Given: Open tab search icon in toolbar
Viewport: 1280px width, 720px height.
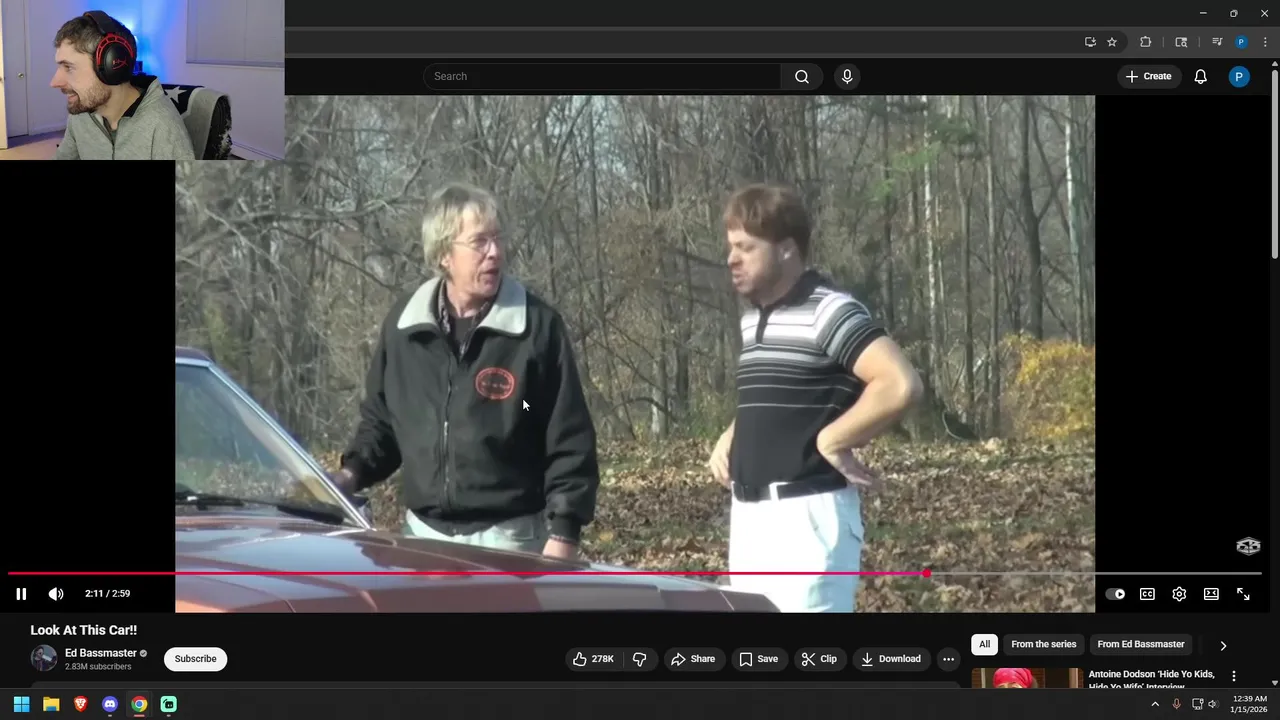Looking at the screenshot, I should pos(1181,42).
